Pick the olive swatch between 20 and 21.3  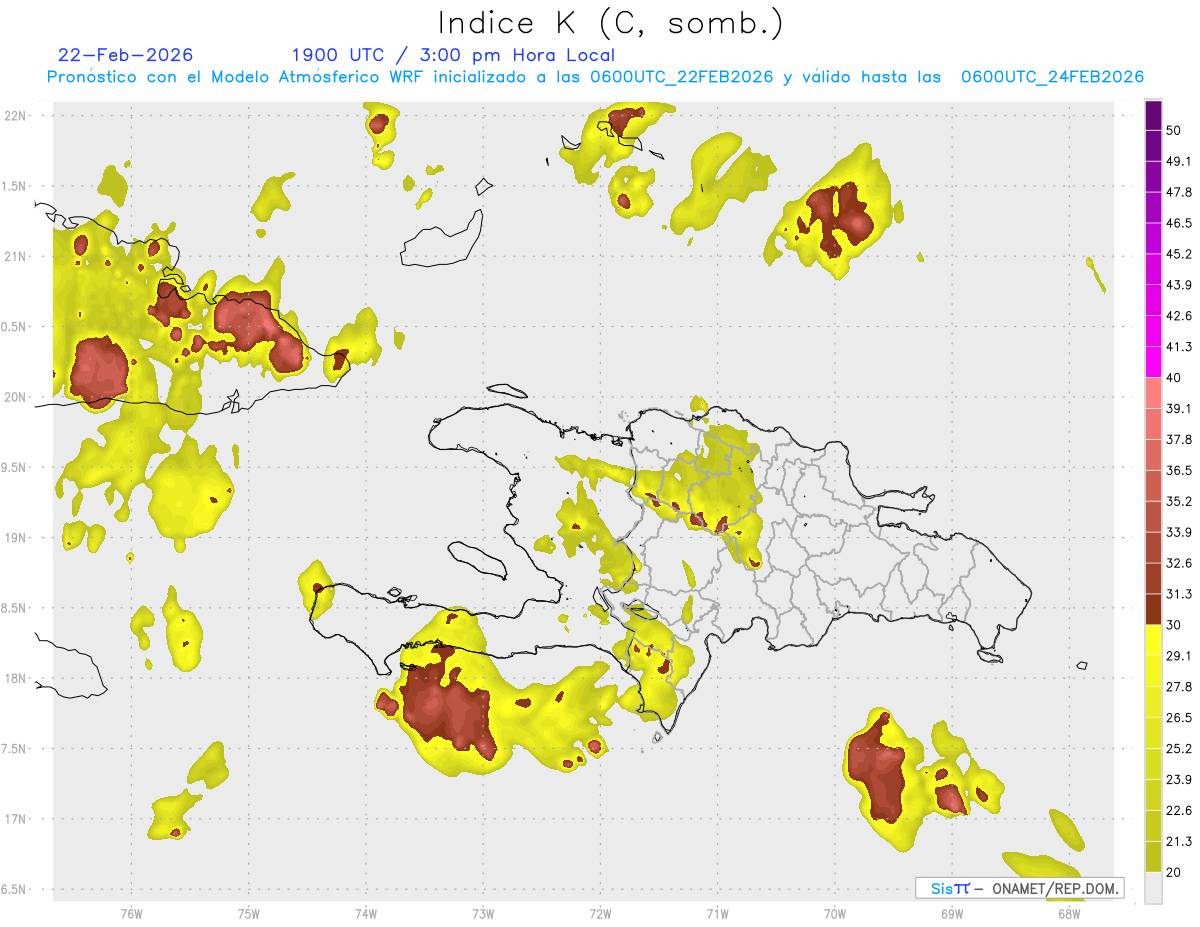pos(1153,857)
